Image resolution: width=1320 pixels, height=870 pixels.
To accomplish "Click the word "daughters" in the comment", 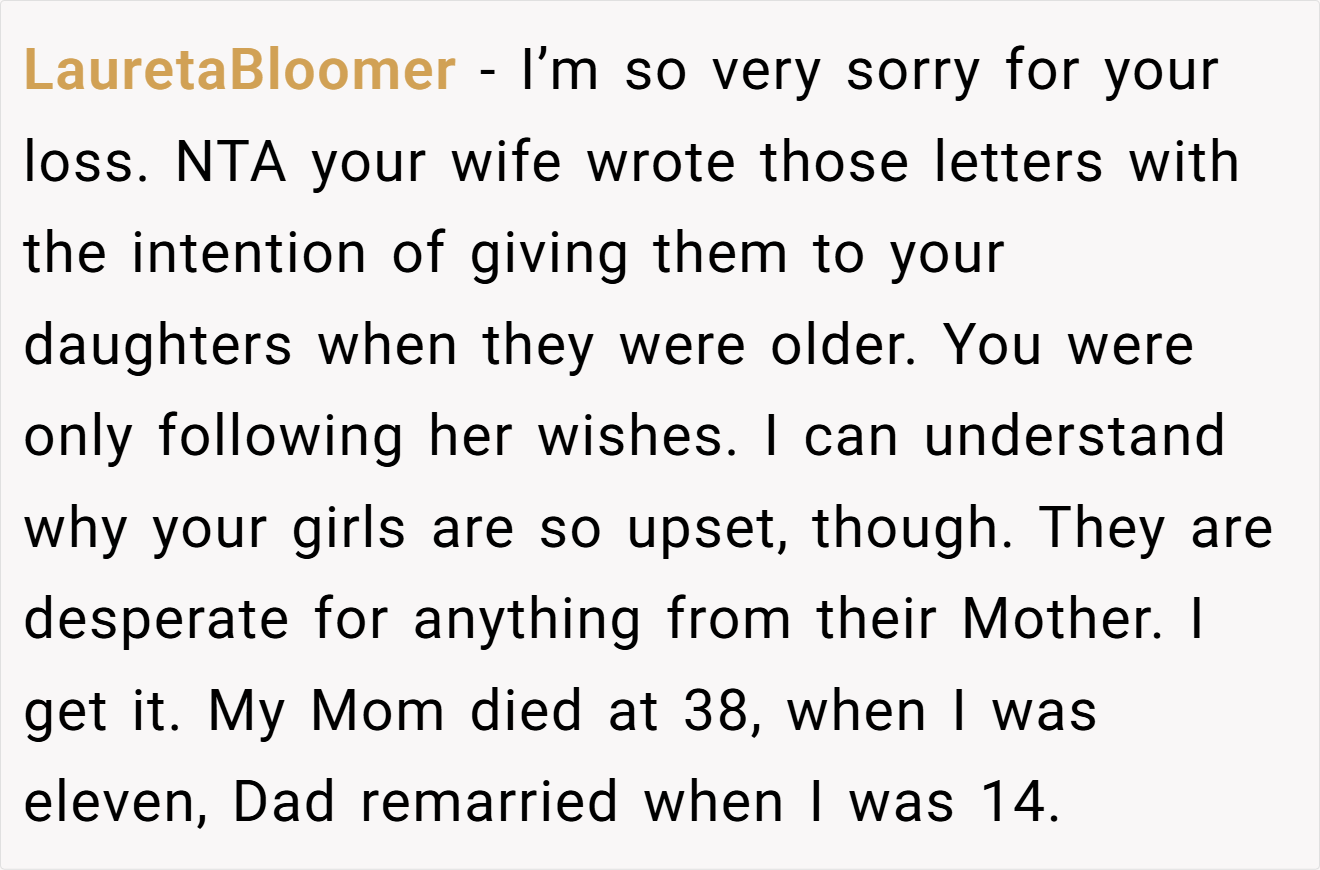I will [x=158, y=345].
